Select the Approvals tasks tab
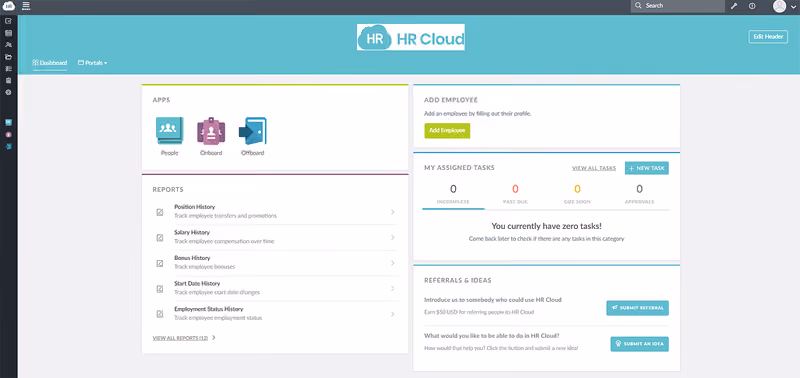This screenshot has width=800, height=378. pyautogui.click(x=639, y=194)
